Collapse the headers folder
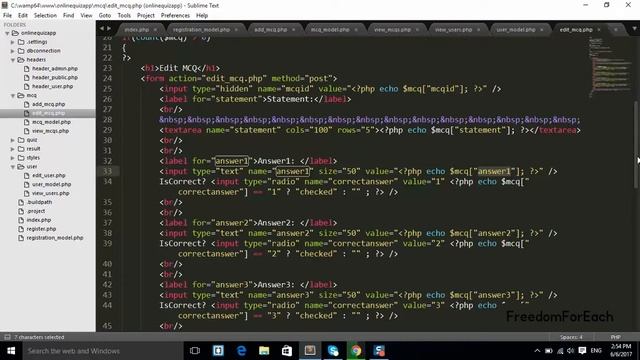This screenshot has width=640, height=360. tap(13, 60)
